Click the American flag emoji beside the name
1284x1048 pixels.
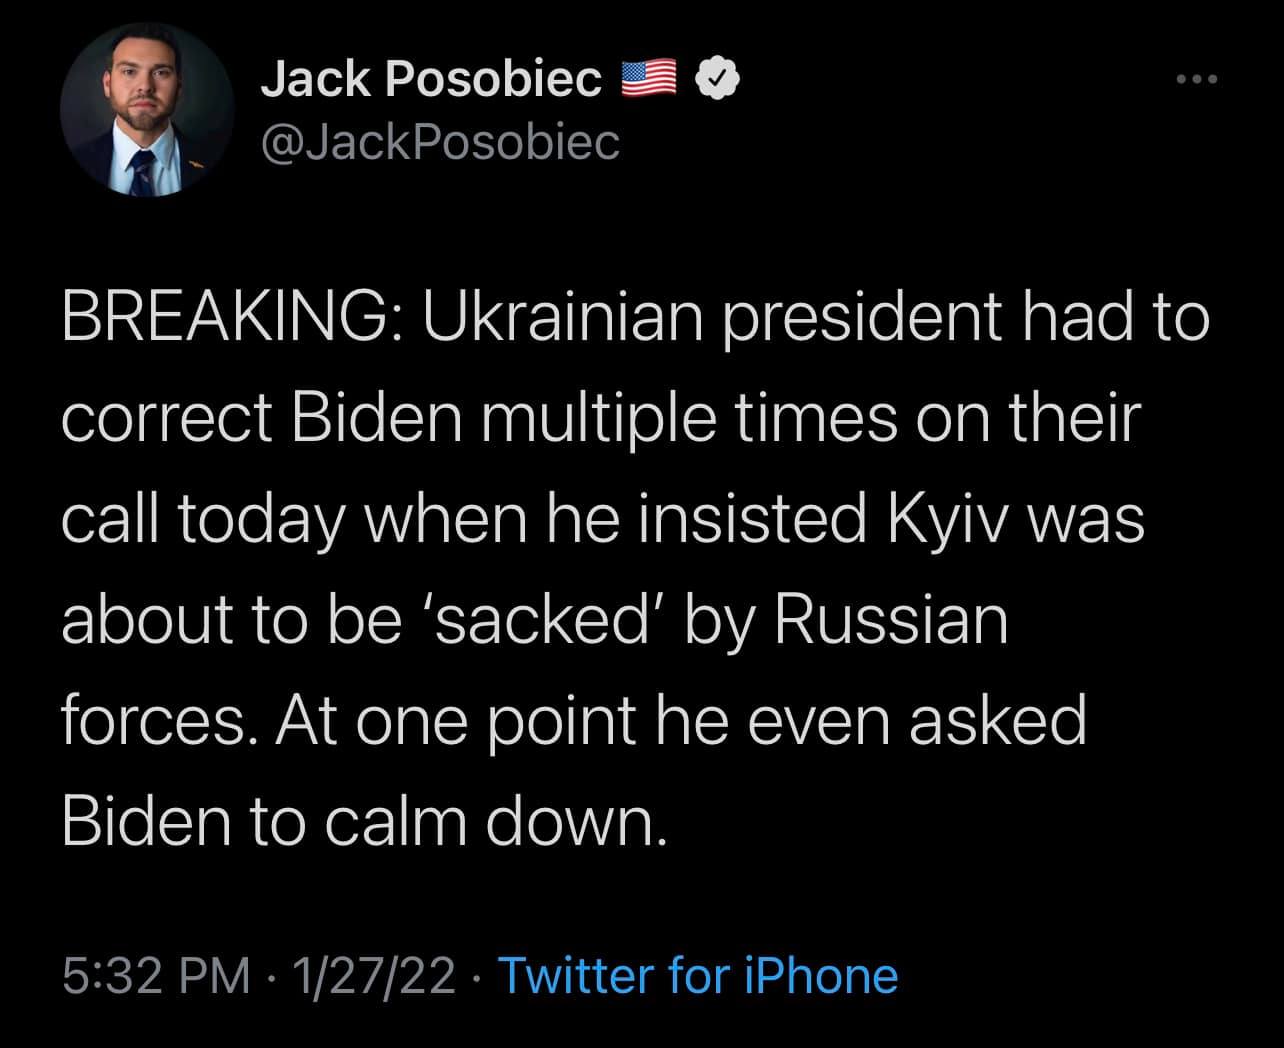tap(649, 80)
